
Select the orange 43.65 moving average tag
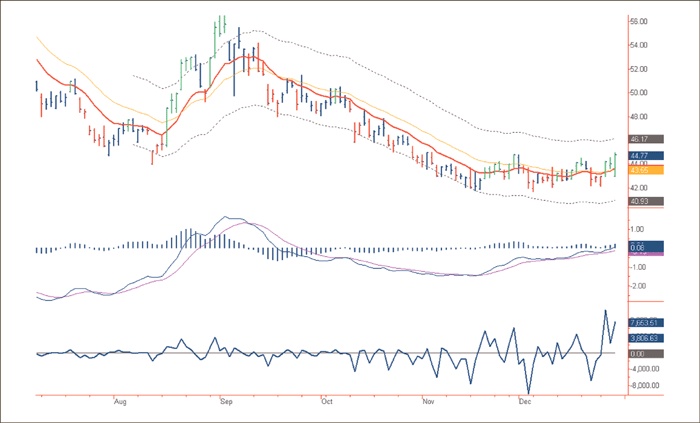click(x=641, y=170)
